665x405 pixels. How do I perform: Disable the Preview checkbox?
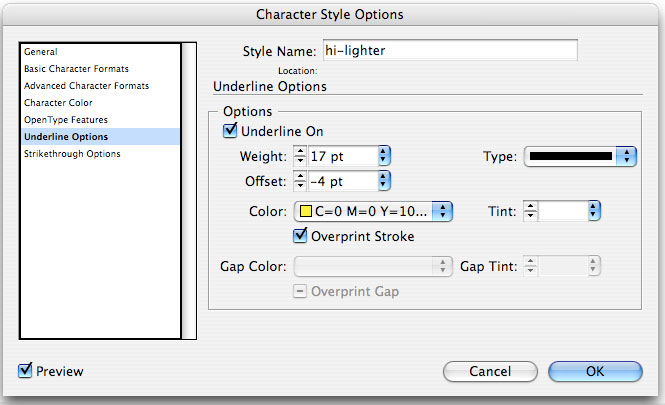25,371
